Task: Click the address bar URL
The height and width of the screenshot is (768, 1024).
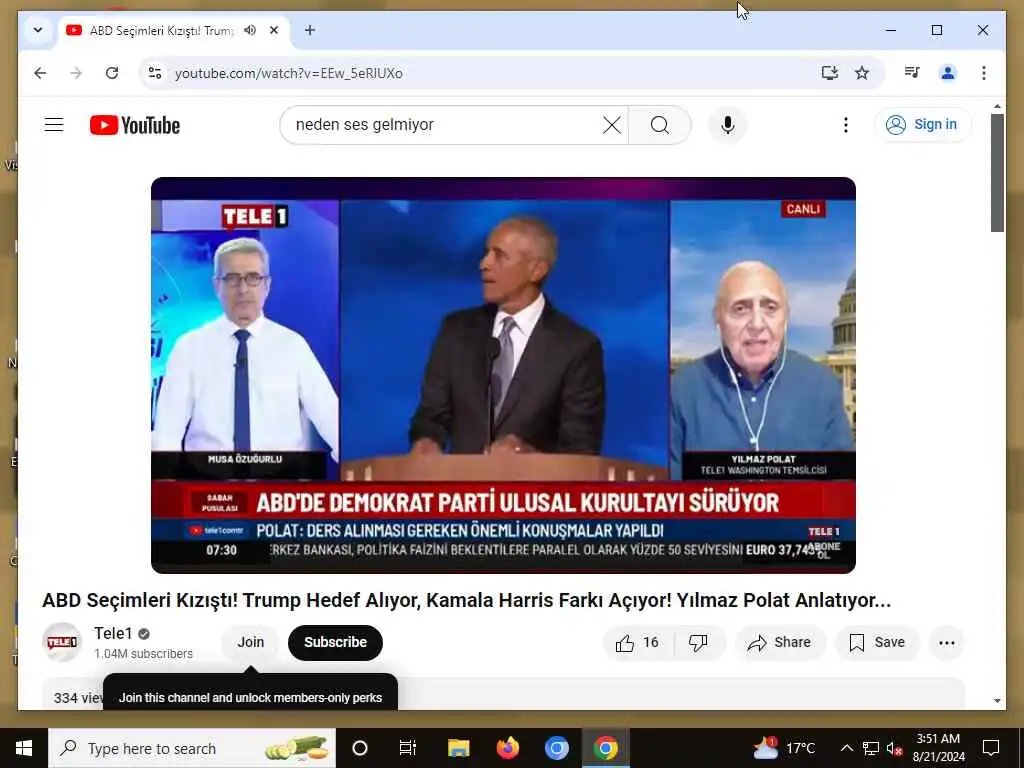Action: coord(289,73)
